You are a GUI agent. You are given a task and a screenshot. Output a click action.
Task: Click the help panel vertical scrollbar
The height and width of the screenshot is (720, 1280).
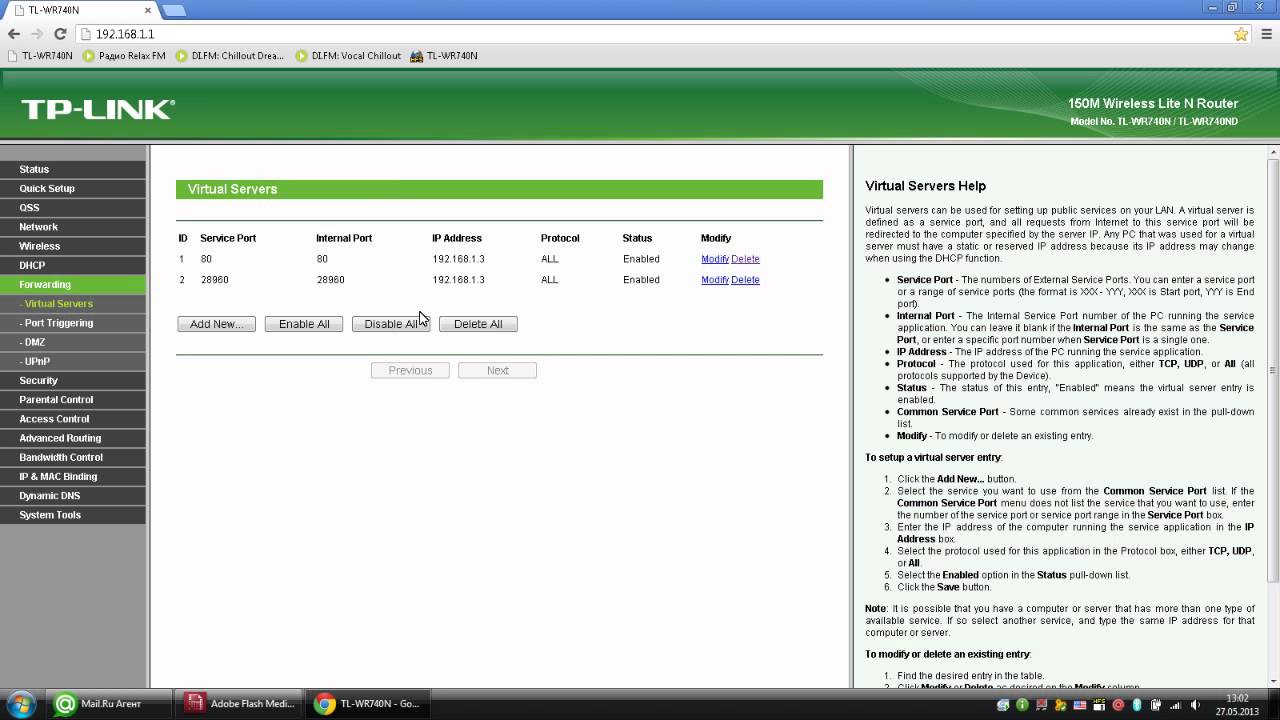coord(1273,370)
